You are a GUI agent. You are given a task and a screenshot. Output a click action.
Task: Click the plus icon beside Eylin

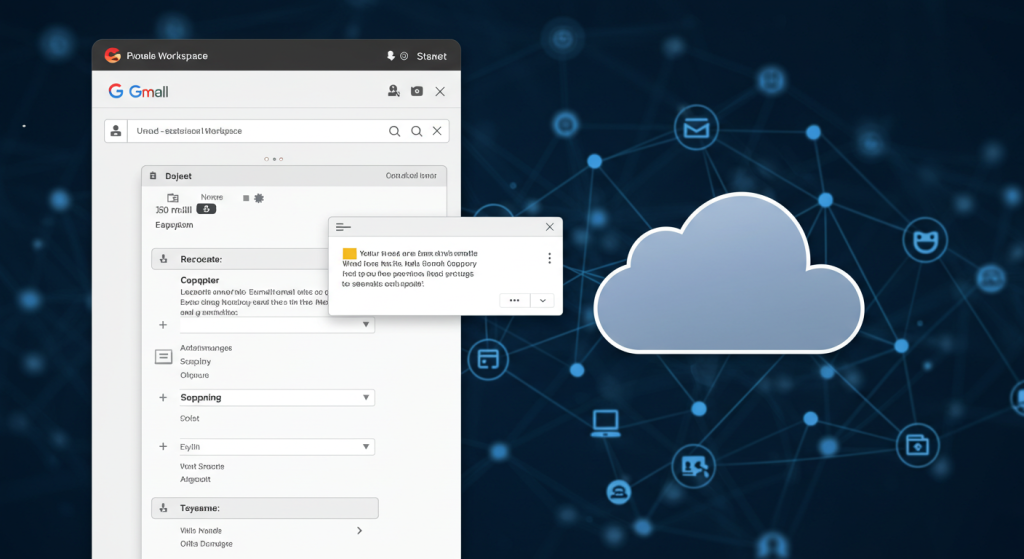coord(163,447)
